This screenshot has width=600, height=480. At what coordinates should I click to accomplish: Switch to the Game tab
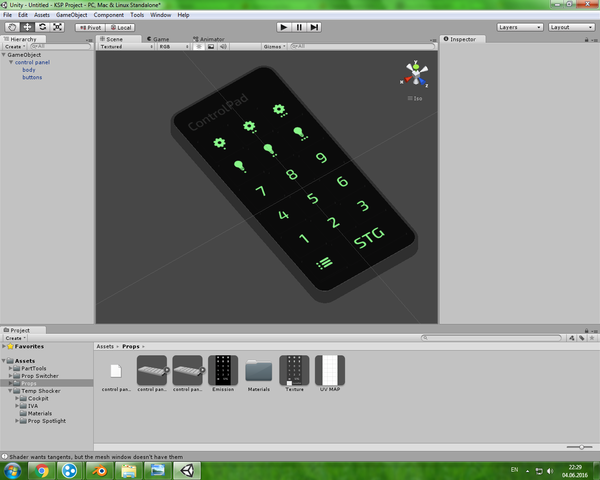(159, 38)
